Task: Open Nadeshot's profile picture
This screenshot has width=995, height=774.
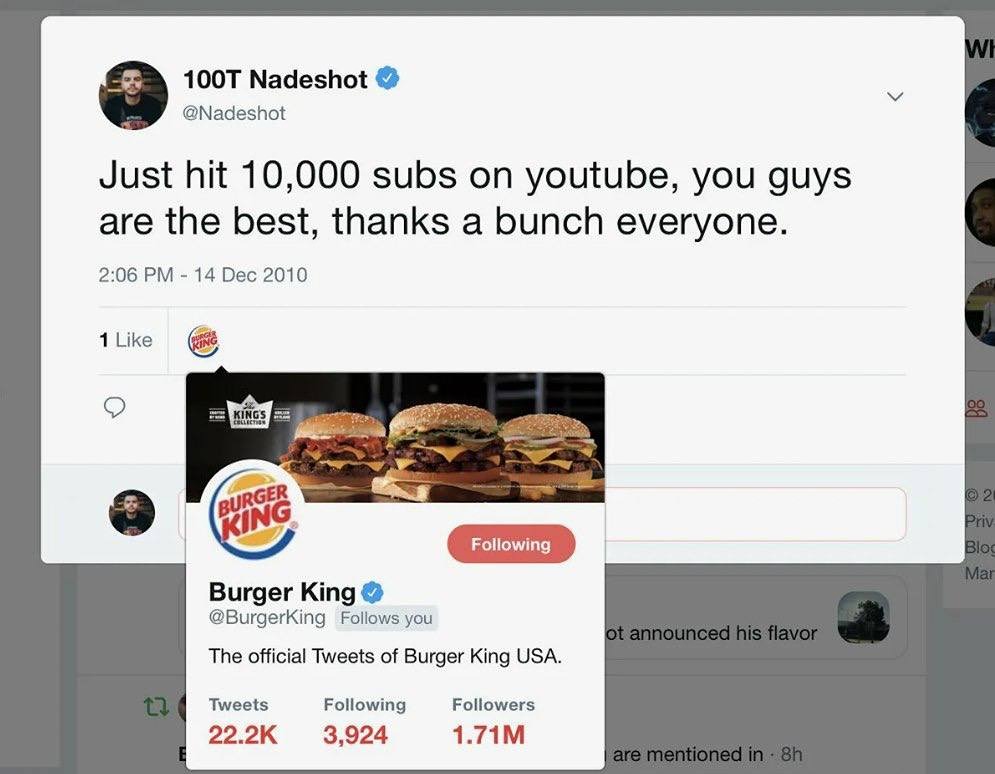Action: (133, 95)
